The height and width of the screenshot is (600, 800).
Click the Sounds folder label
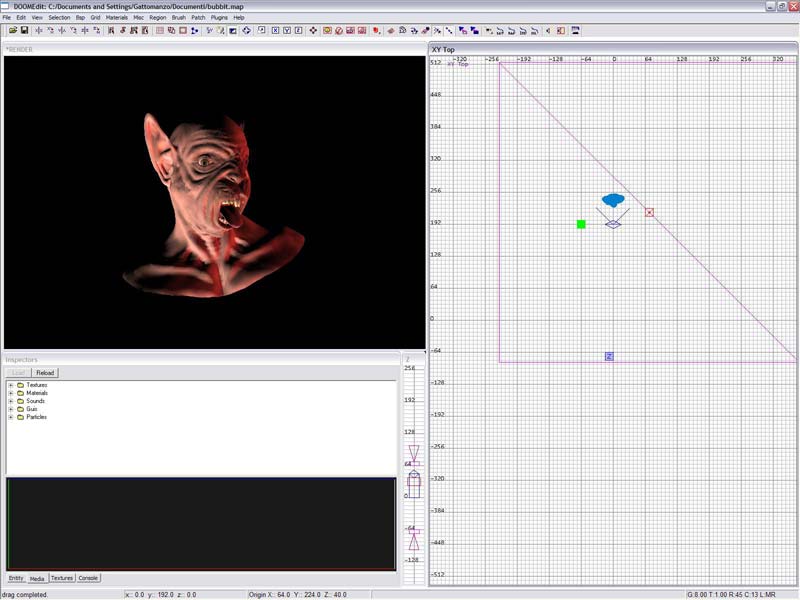click(35, 401)
